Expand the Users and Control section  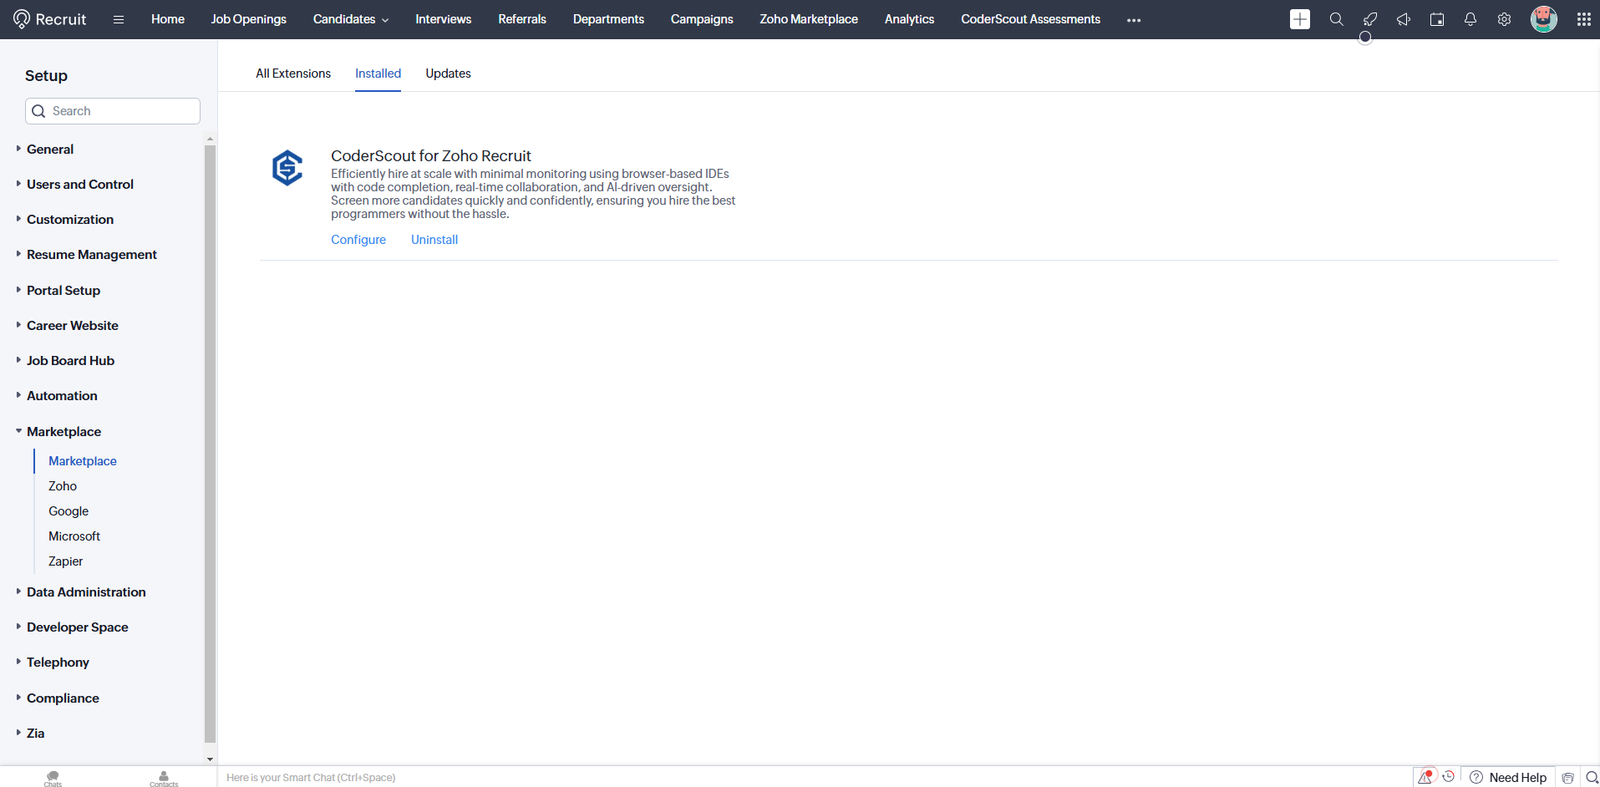[x=80, y=184]
